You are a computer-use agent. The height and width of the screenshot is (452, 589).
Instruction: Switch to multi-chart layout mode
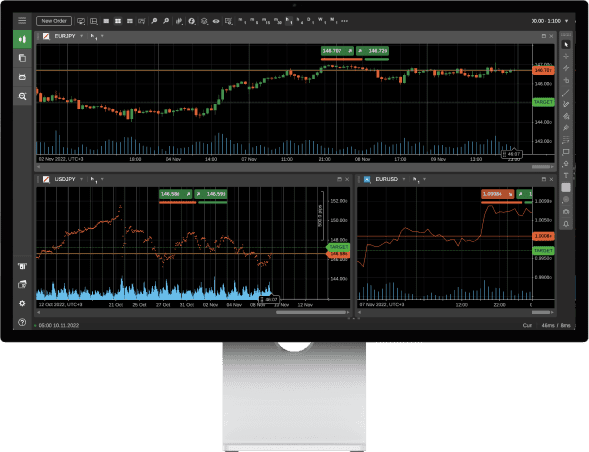(x=118, y=21)
